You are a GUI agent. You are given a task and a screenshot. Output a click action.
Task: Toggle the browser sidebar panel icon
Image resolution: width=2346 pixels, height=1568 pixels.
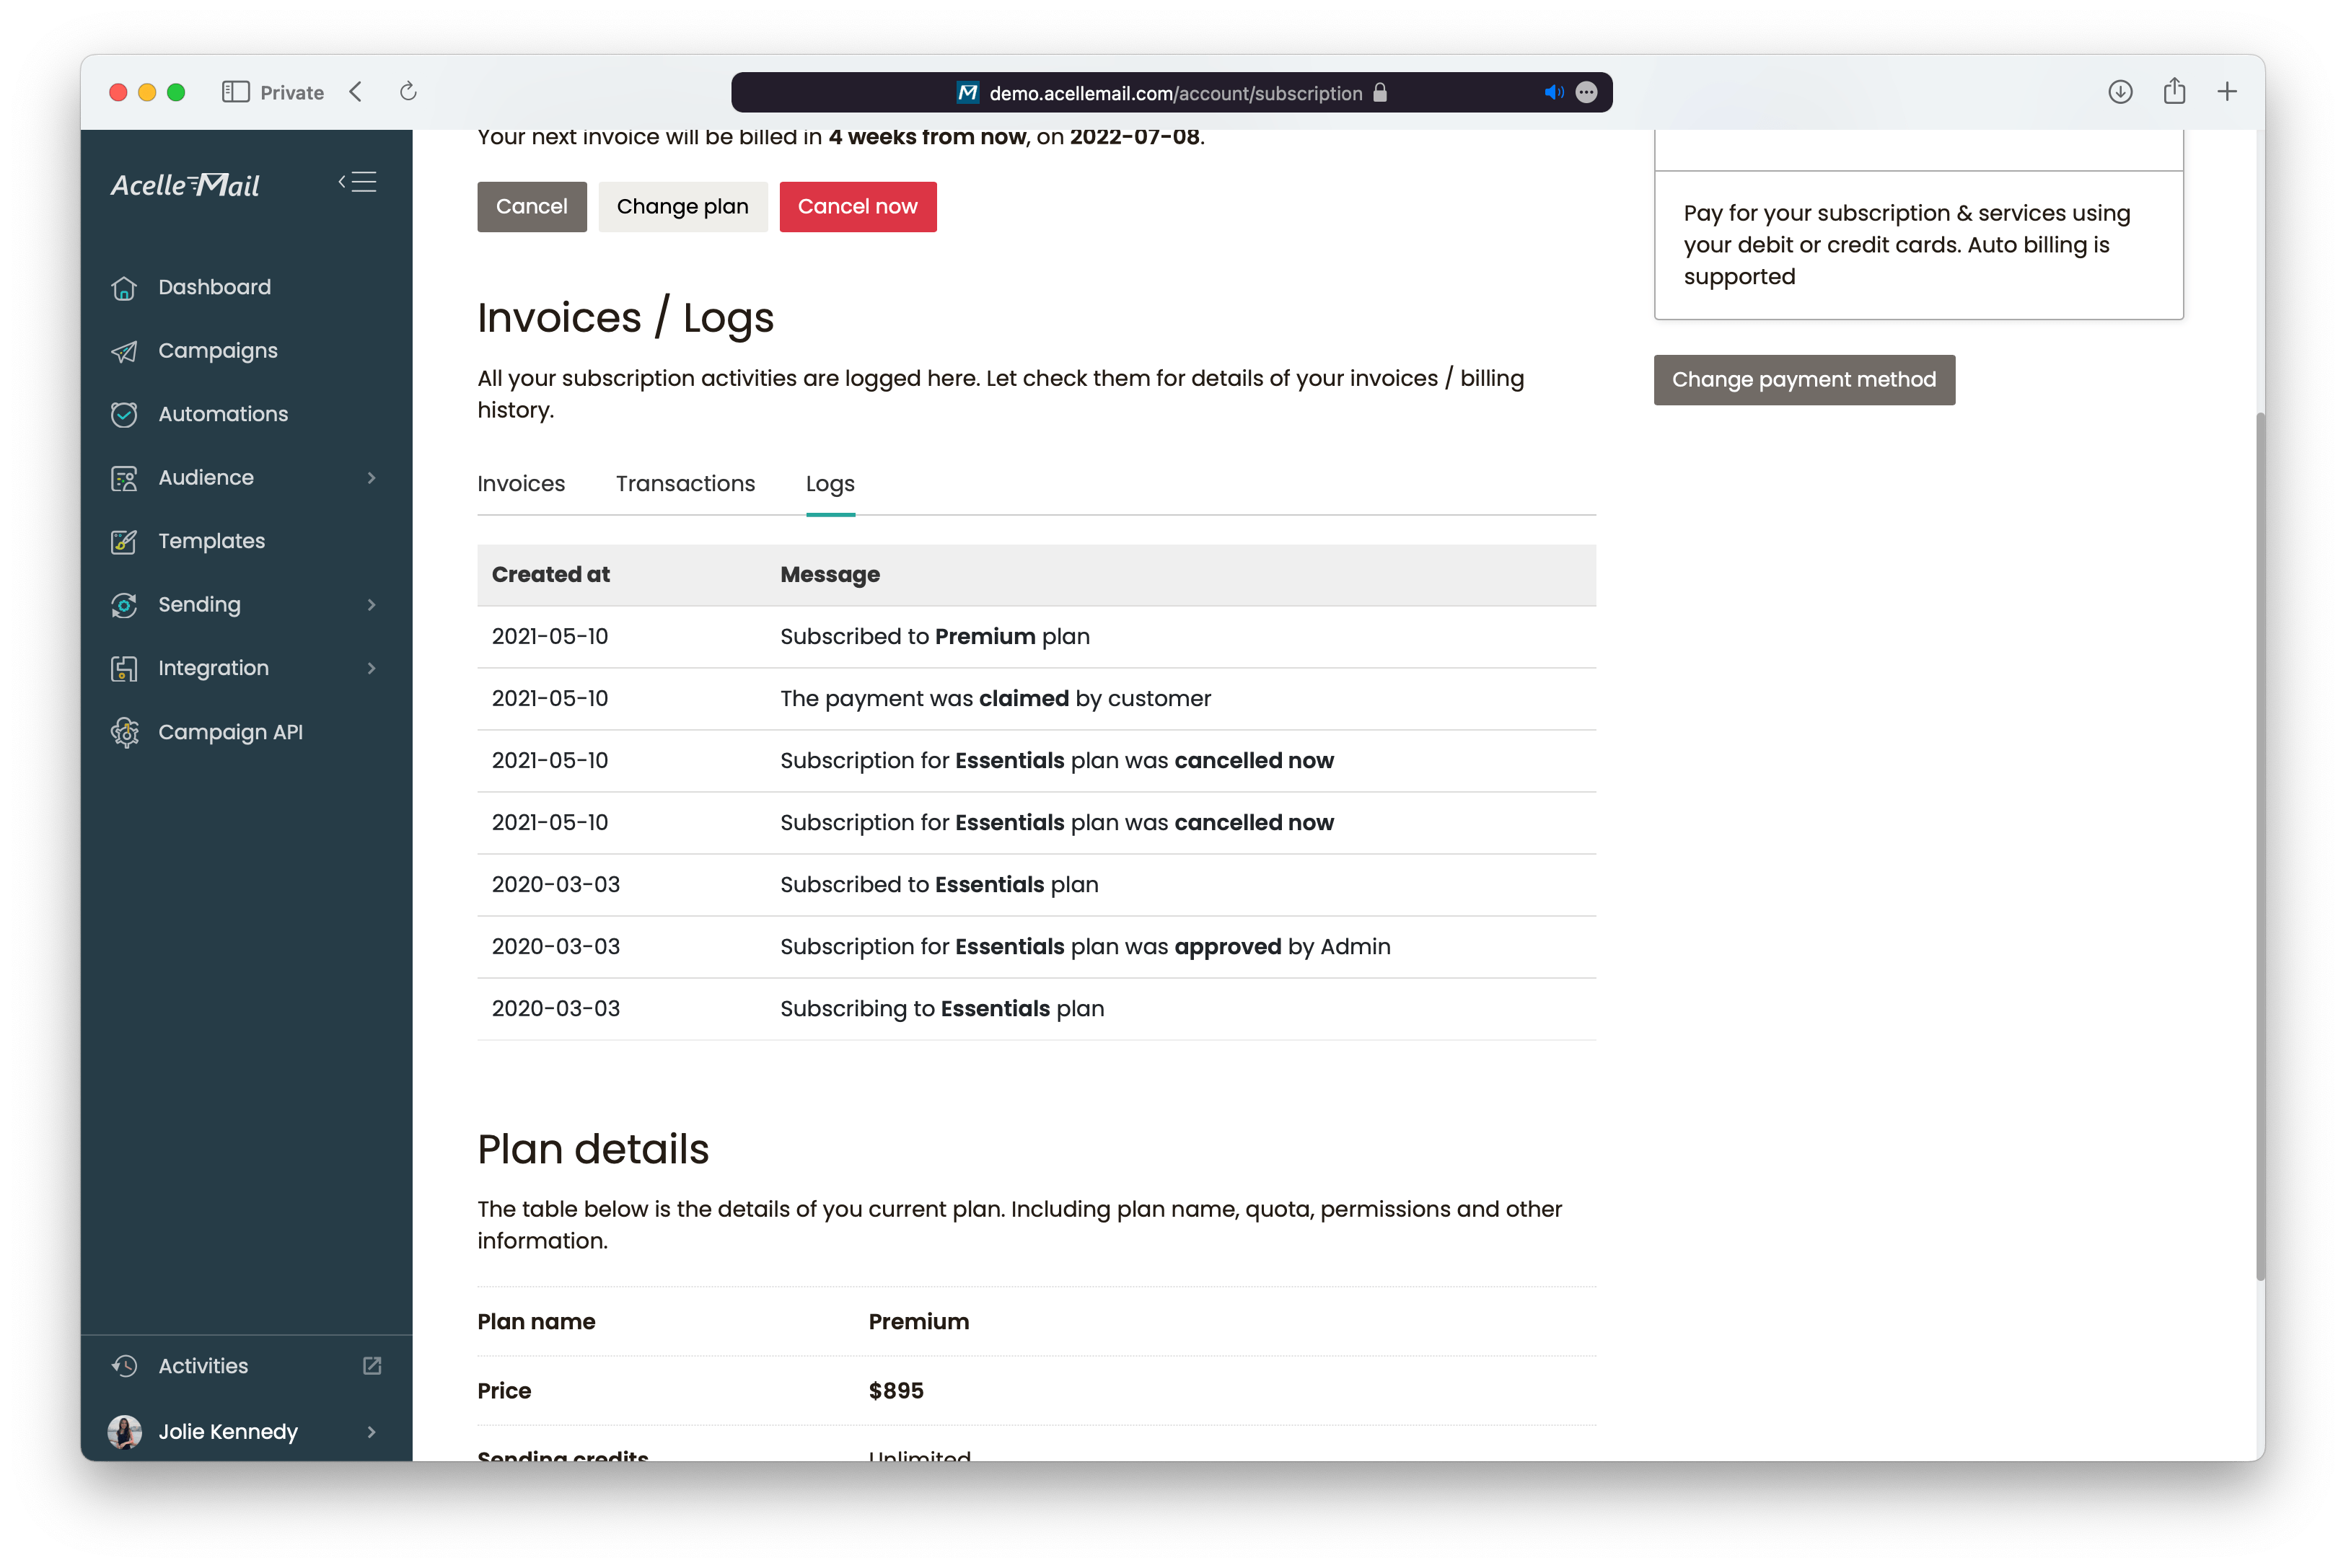coord(235,92)
